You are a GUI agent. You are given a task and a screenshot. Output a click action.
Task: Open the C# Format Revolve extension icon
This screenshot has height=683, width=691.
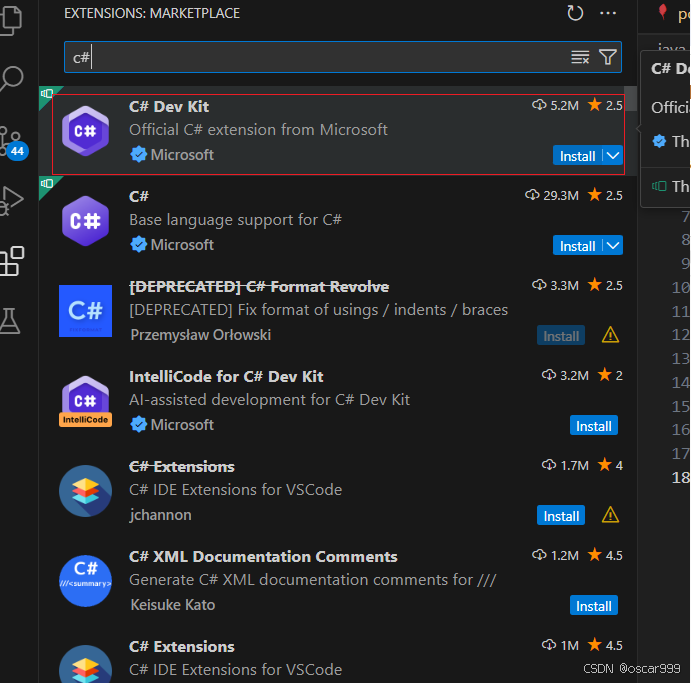(x=85, y=311)
